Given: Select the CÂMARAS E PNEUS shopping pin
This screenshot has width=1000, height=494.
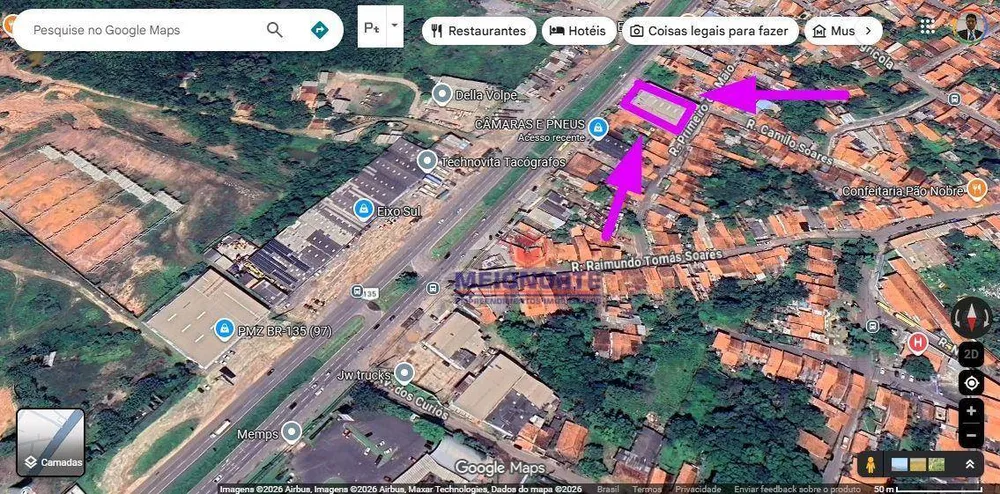Looking at the screenshot, I should (x=598, y=128).
